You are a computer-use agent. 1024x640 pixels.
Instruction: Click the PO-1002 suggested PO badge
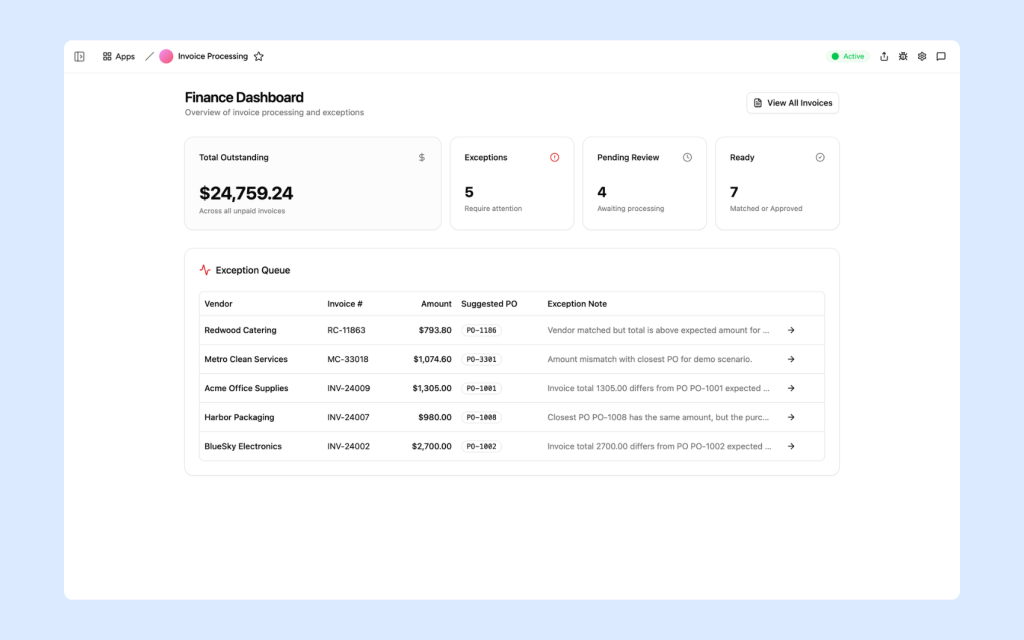tap(481, 447)
